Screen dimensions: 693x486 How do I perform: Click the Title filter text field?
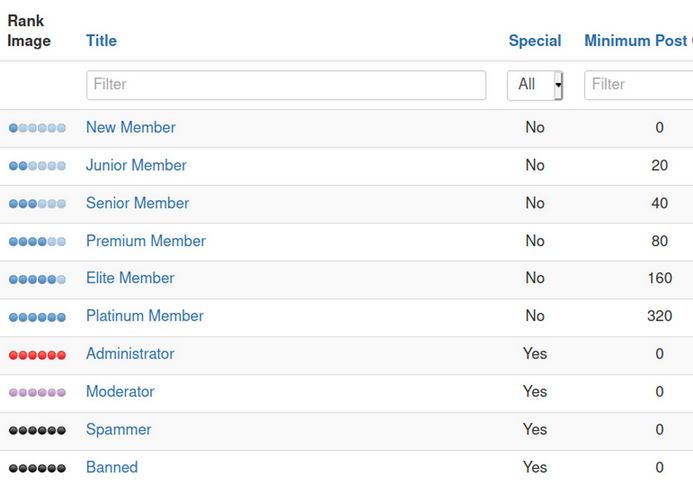pos(286,85)
